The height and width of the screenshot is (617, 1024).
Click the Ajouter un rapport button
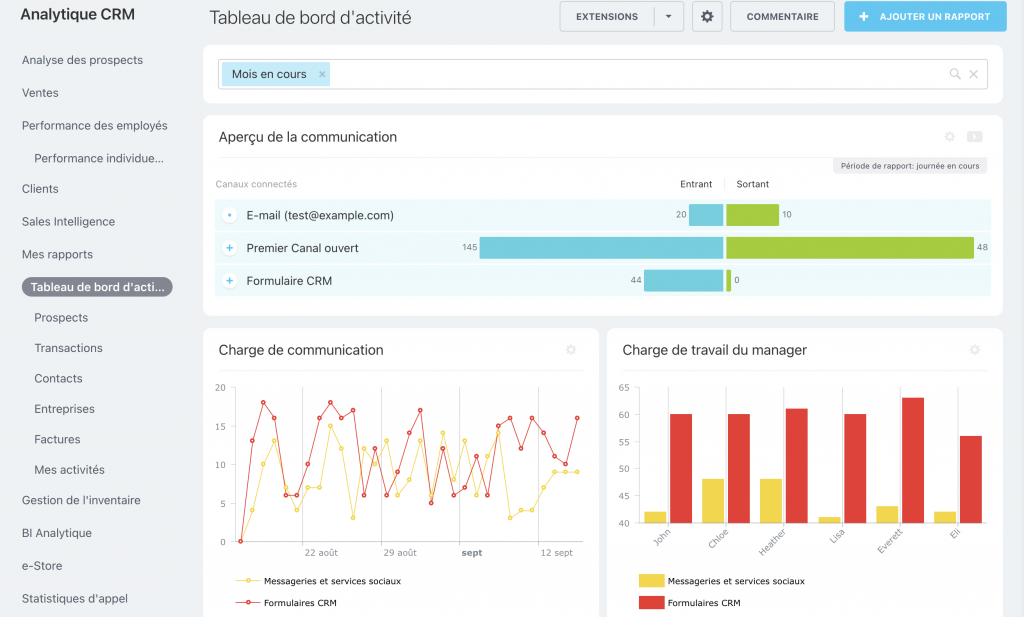(925, 17)
